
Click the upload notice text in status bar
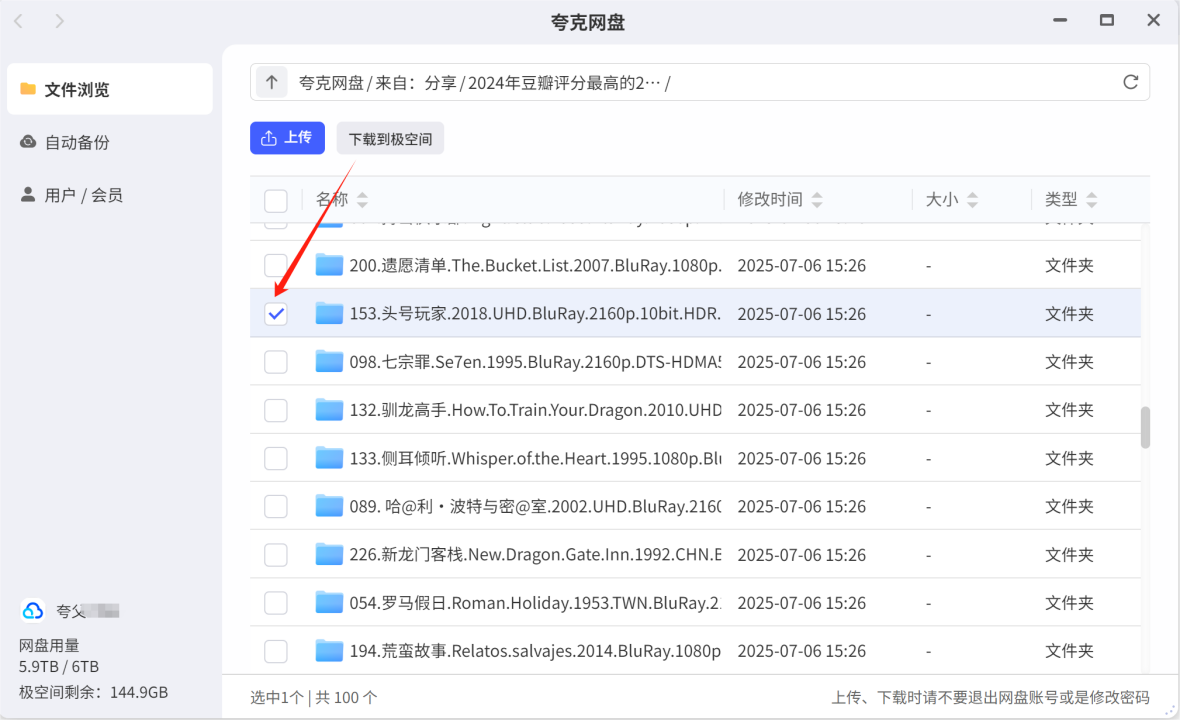[x=990, y=697]
